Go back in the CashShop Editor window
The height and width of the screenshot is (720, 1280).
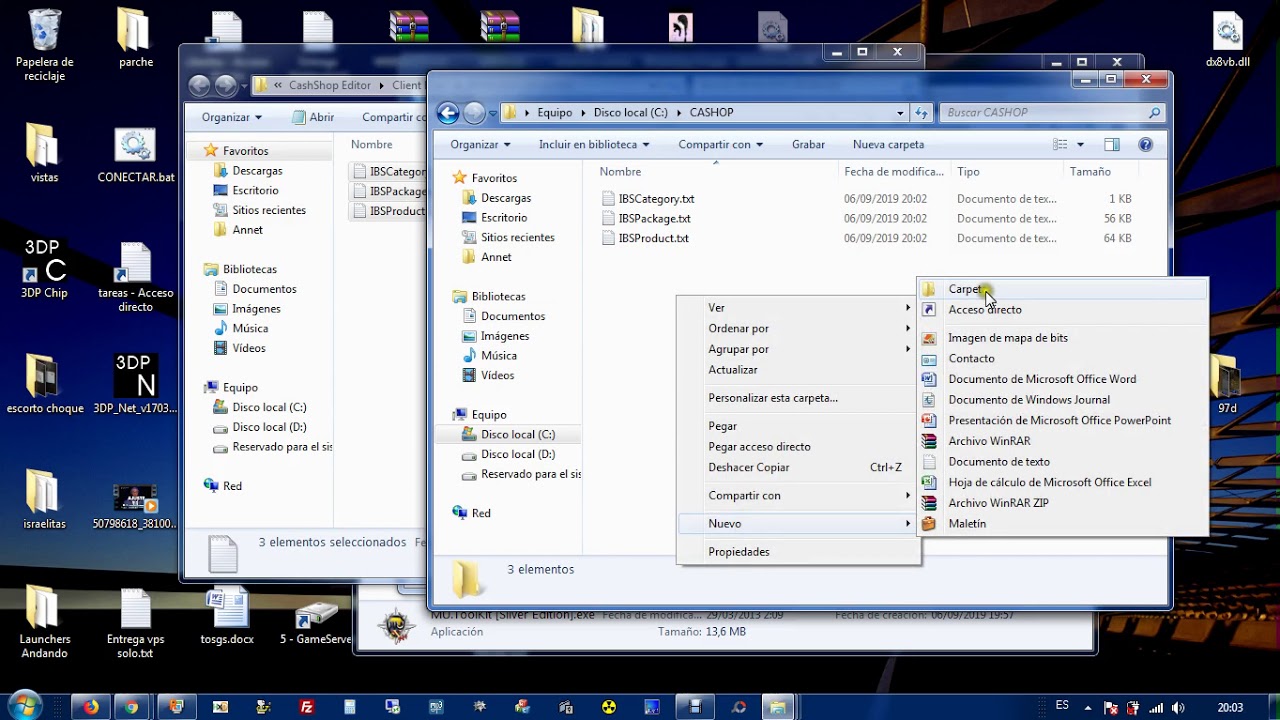click(200, 86)
